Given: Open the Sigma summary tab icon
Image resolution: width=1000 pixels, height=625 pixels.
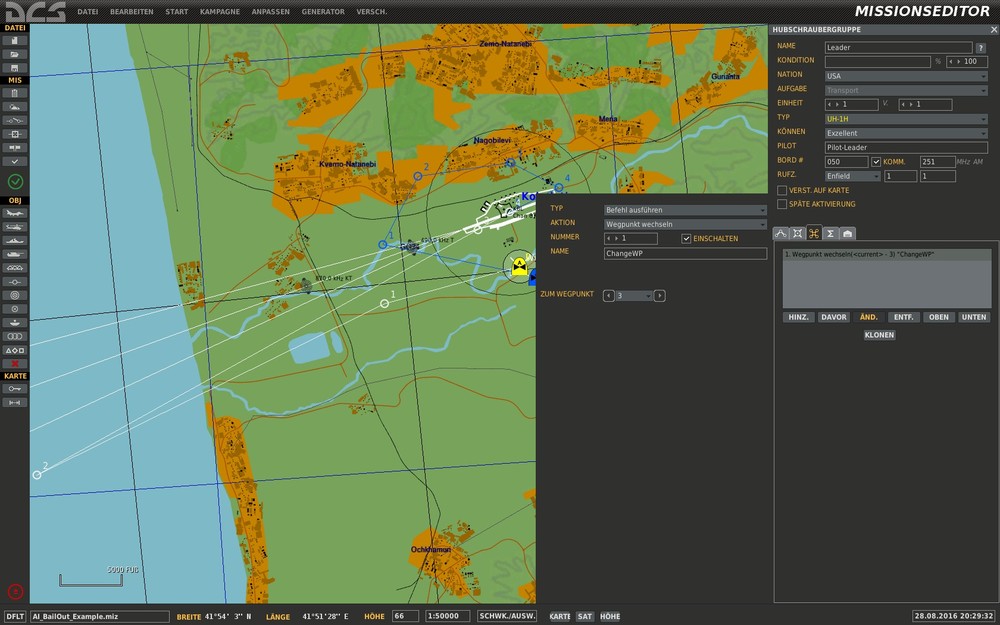Looking at the screenshot, I should click(830, 233).
